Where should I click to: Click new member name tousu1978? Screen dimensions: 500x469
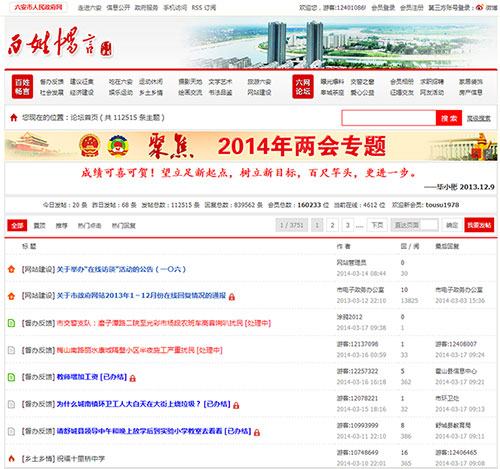(x=442, y=205)
